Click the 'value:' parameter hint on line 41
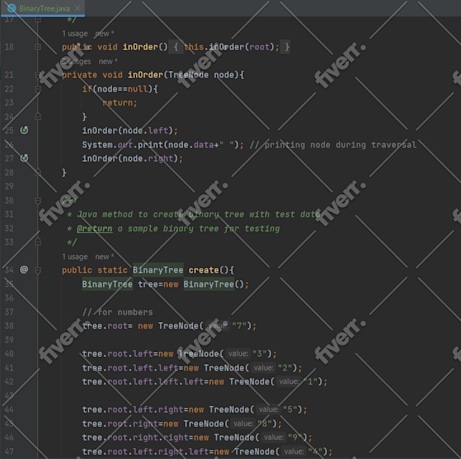 [x=263, y=368]
